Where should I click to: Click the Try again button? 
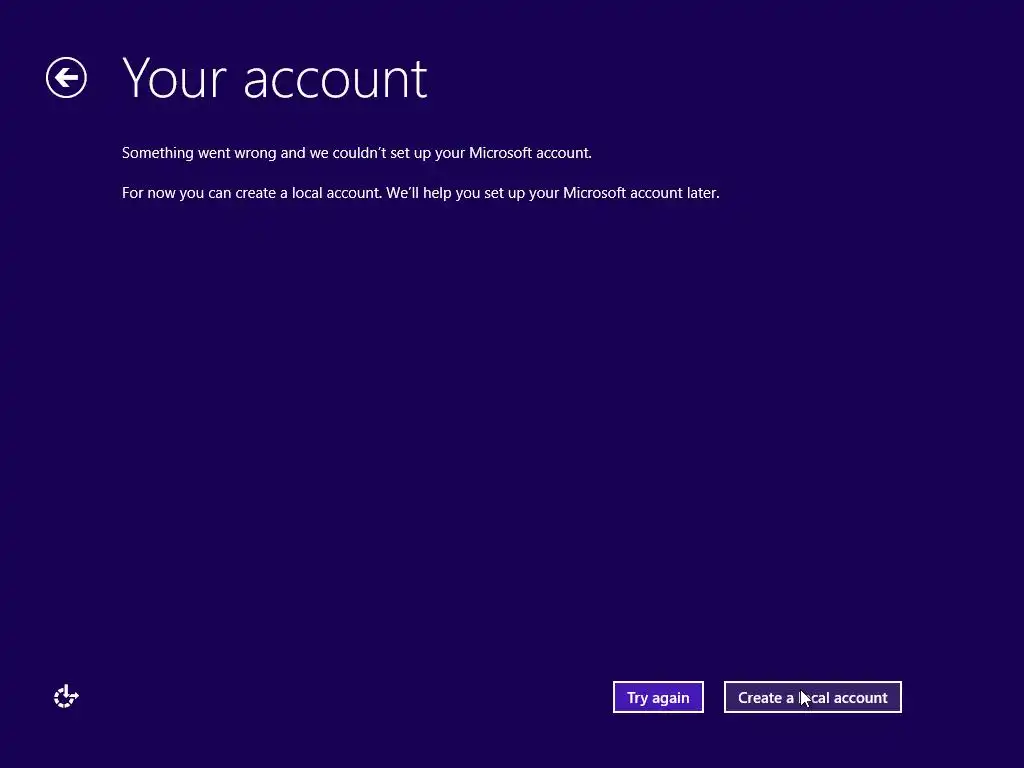[658, 697]
